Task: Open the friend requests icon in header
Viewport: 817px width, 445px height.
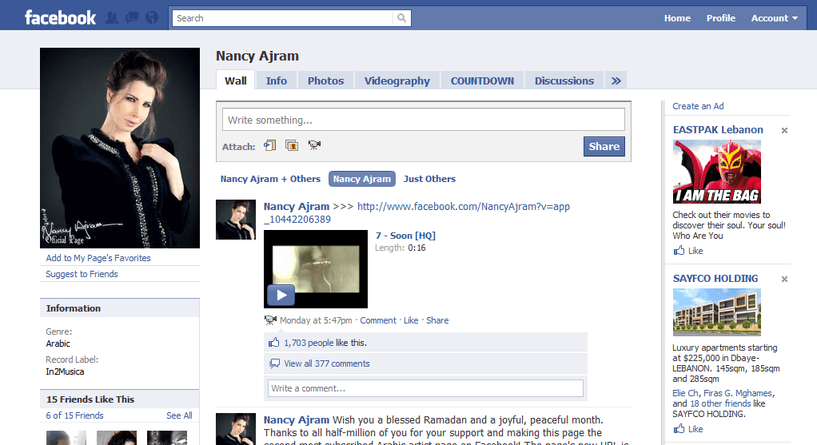Action: point(112,18)
